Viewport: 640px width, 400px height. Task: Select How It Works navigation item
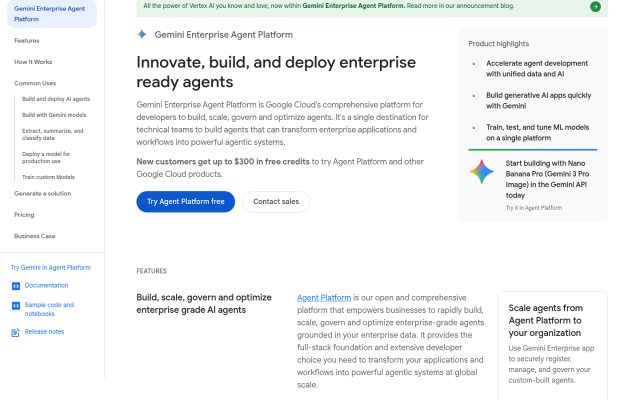point(33,62)
